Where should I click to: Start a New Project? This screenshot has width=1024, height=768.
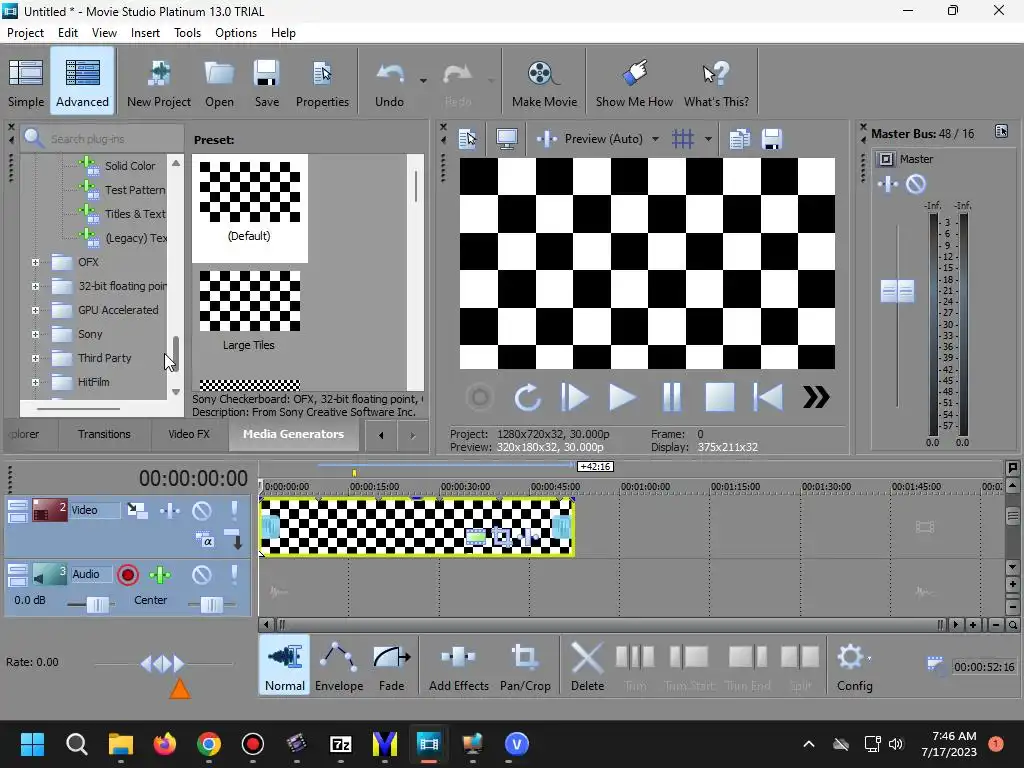coord(159,82)
